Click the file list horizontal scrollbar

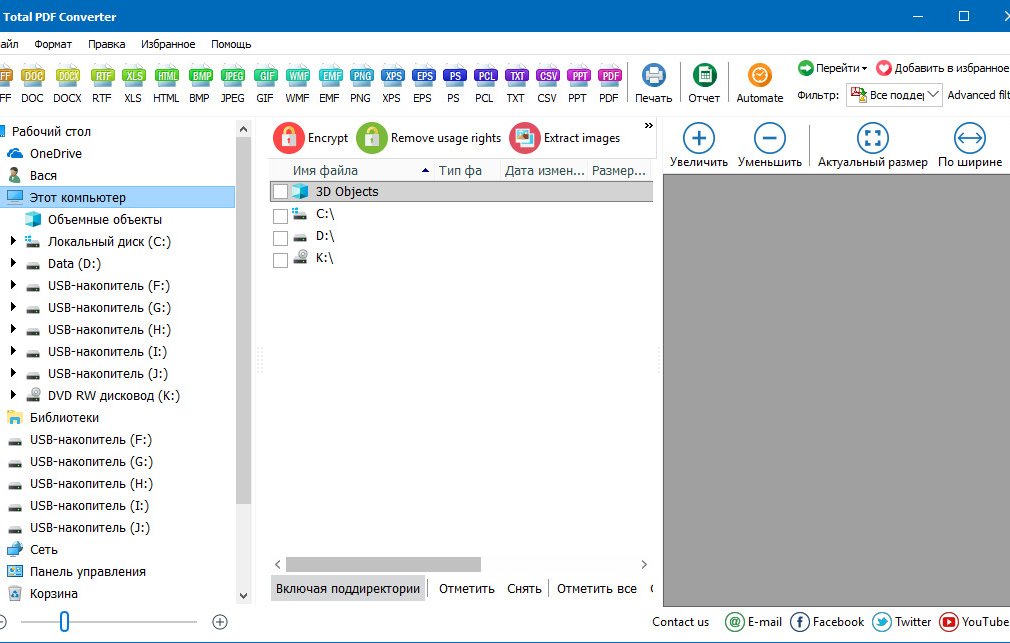pyautogui.click(x=383, y=564)
